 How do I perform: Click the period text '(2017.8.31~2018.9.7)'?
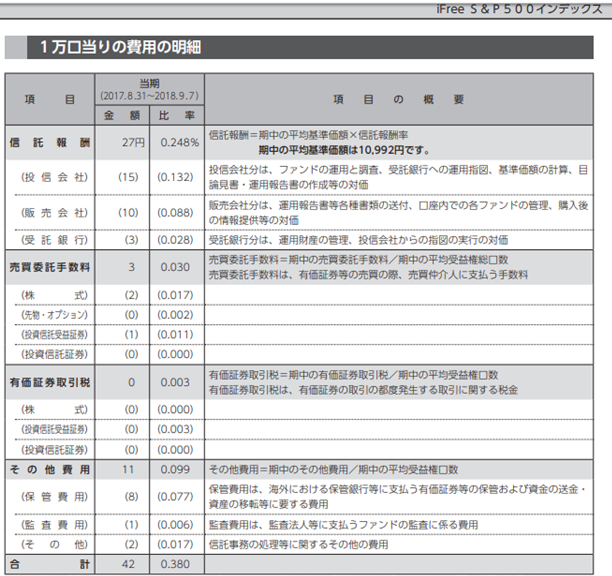[149, 96]
